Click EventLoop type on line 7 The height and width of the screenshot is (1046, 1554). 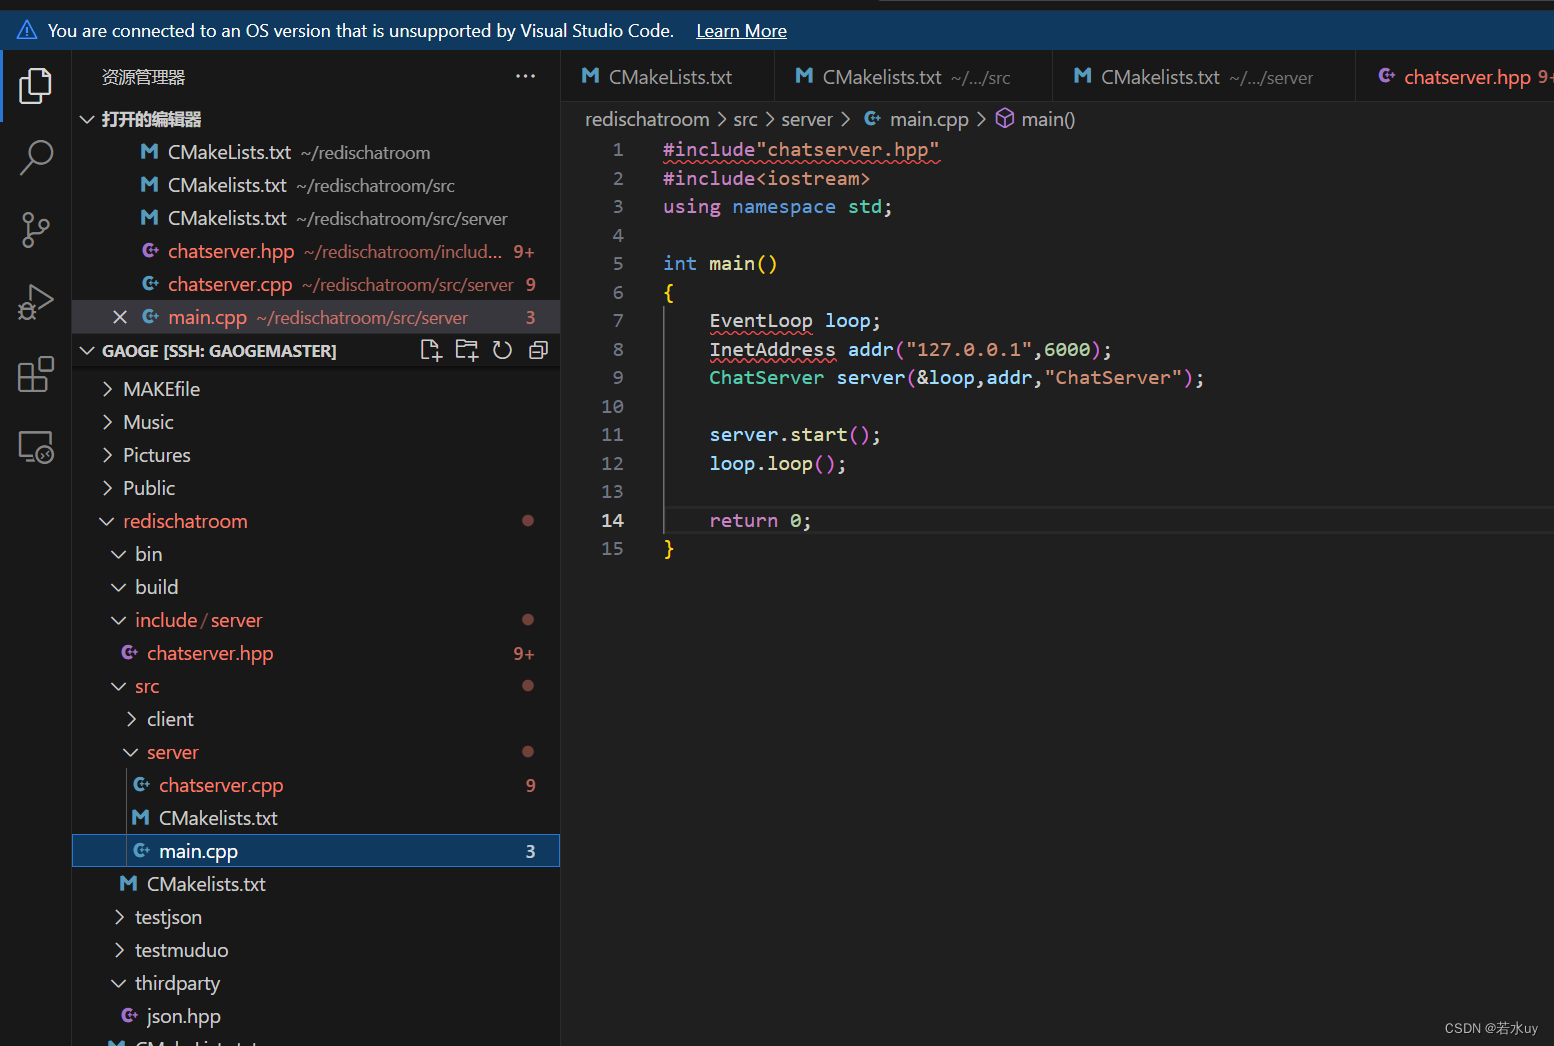coord(761,321)
